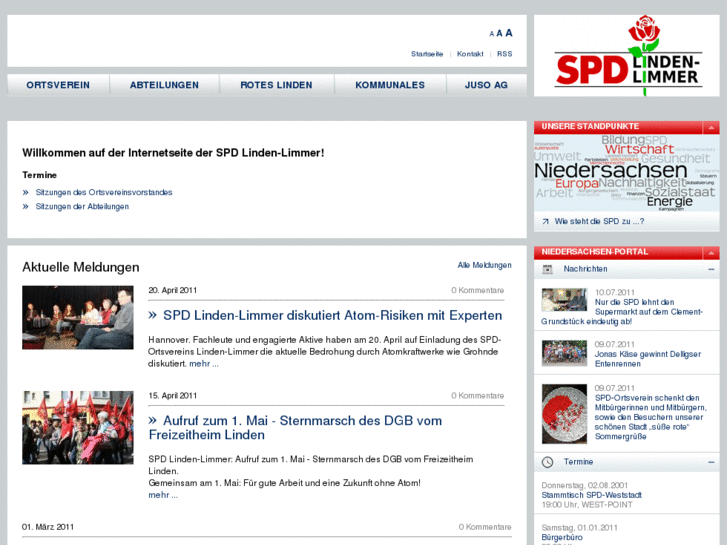727x545 pixels.
Task: Open Sitzungen der Abteilungen
Action: click(x=82, y=207)
